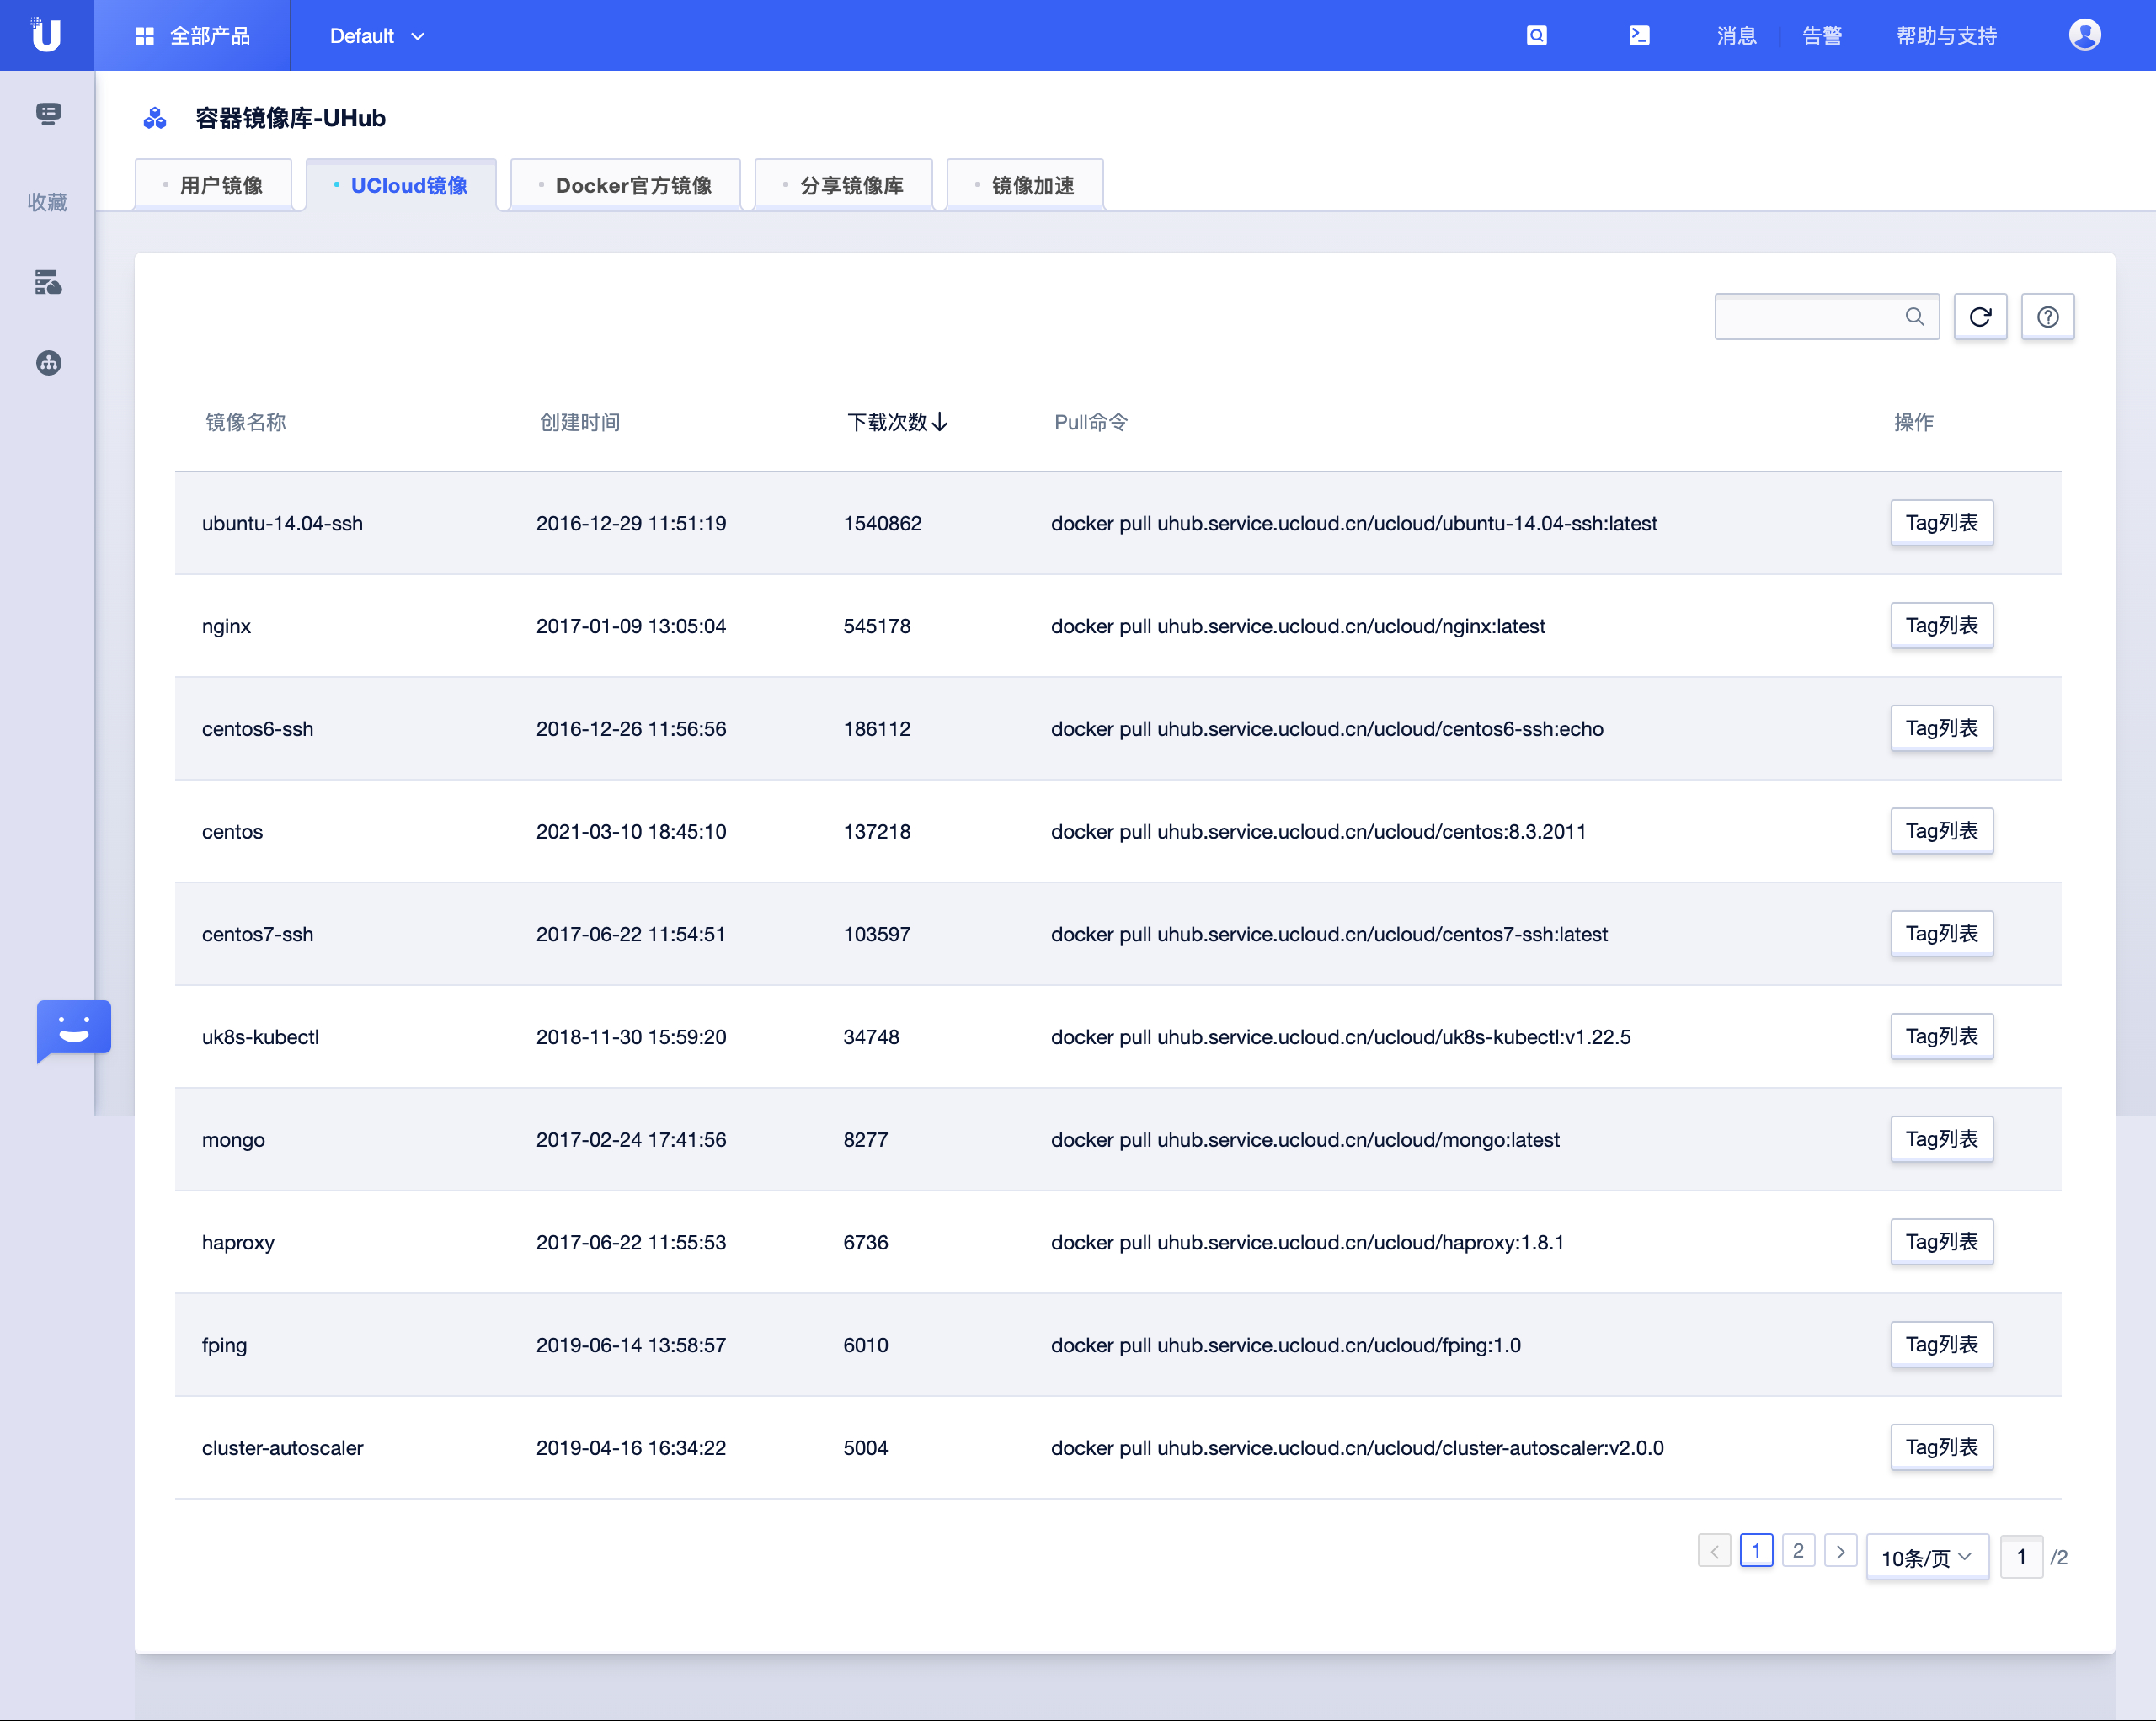Open Tag列表 for ubuntu-14.04-ssh

1941,523
